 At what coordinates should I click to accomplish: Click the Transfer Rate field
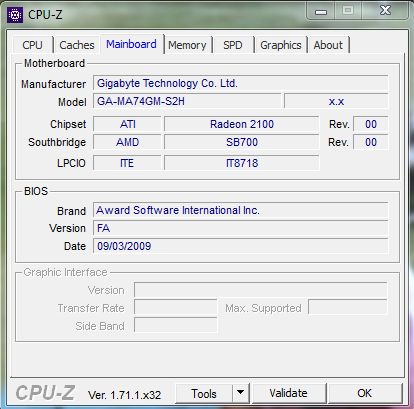pos(176,307)
